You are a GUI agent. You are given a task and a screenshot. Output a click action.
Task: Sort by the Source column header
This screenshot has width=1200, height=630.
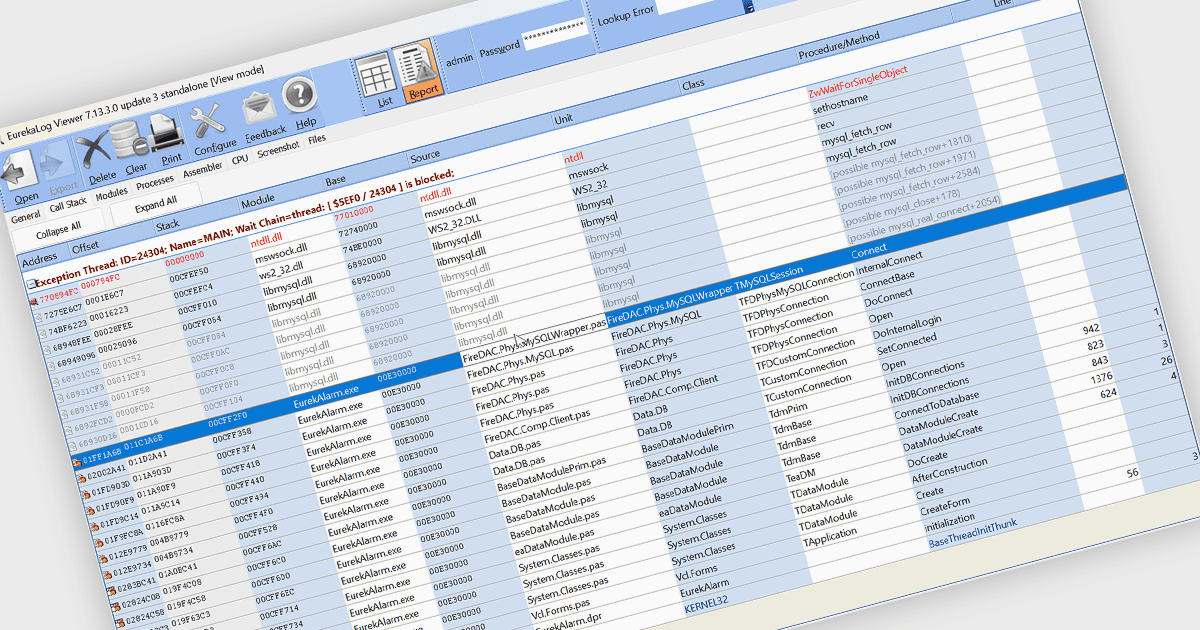point(425,158)
